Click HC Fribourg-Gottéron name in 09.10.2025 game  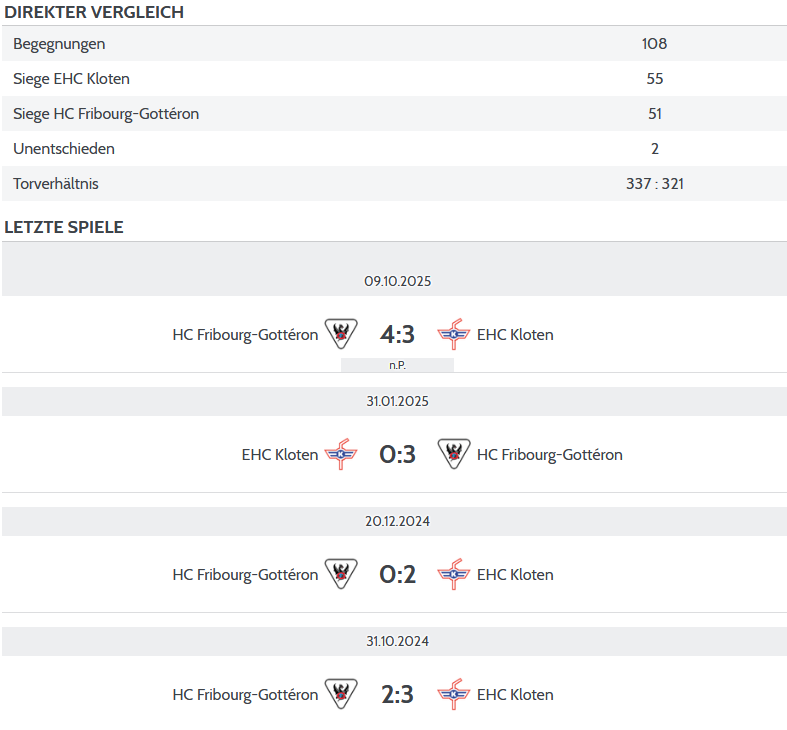click(245, 334)
